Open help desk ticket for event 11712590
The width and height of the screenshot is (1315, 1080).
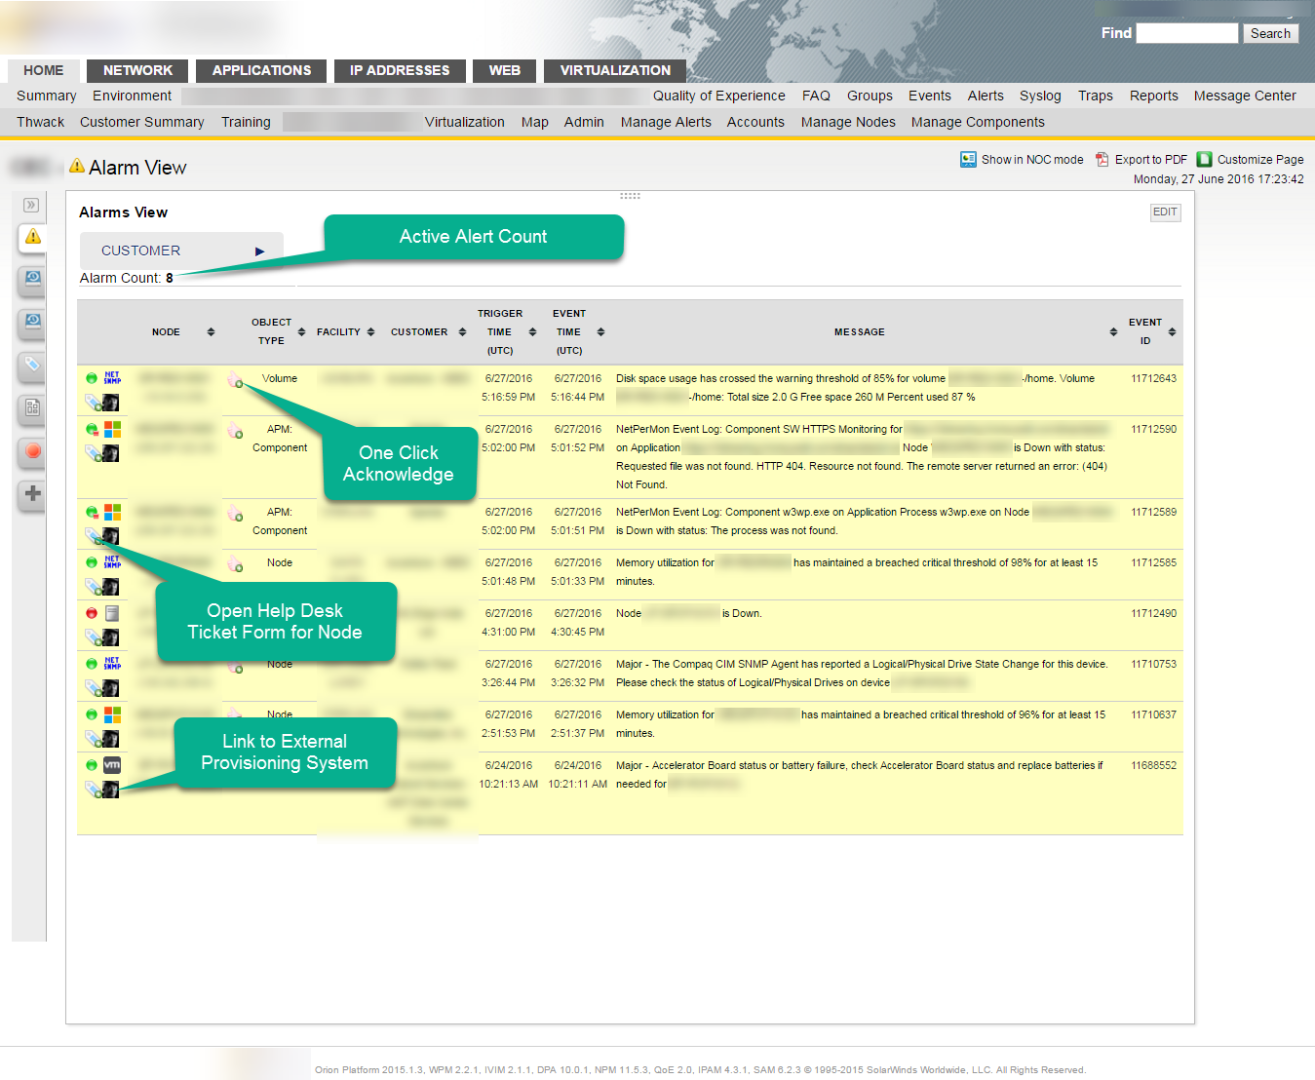click(92, 453)
